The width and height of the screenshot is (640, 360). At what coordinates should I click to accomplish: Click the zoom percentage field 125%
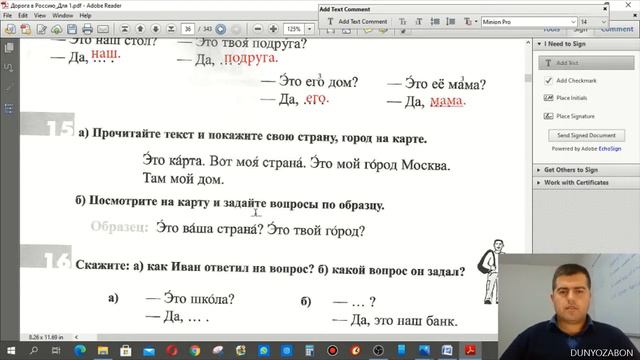[x=294, y=29]
